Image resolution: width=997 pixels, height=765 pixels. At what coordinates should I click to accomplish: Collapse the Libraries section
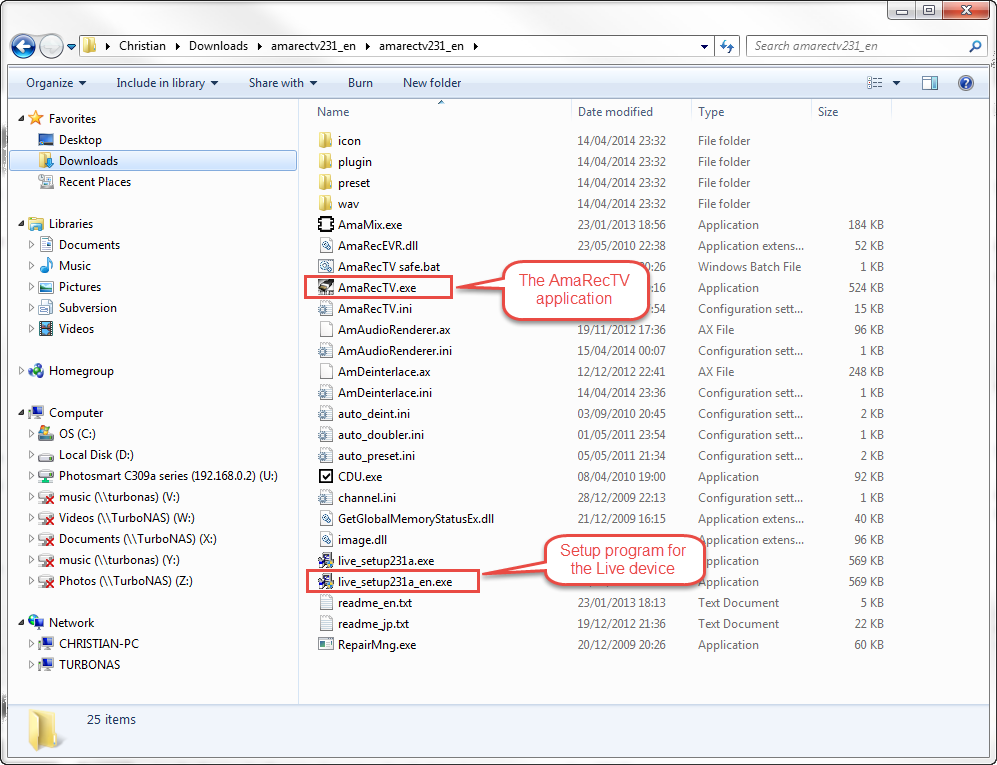pyautogui.click(x=21, y=224)
